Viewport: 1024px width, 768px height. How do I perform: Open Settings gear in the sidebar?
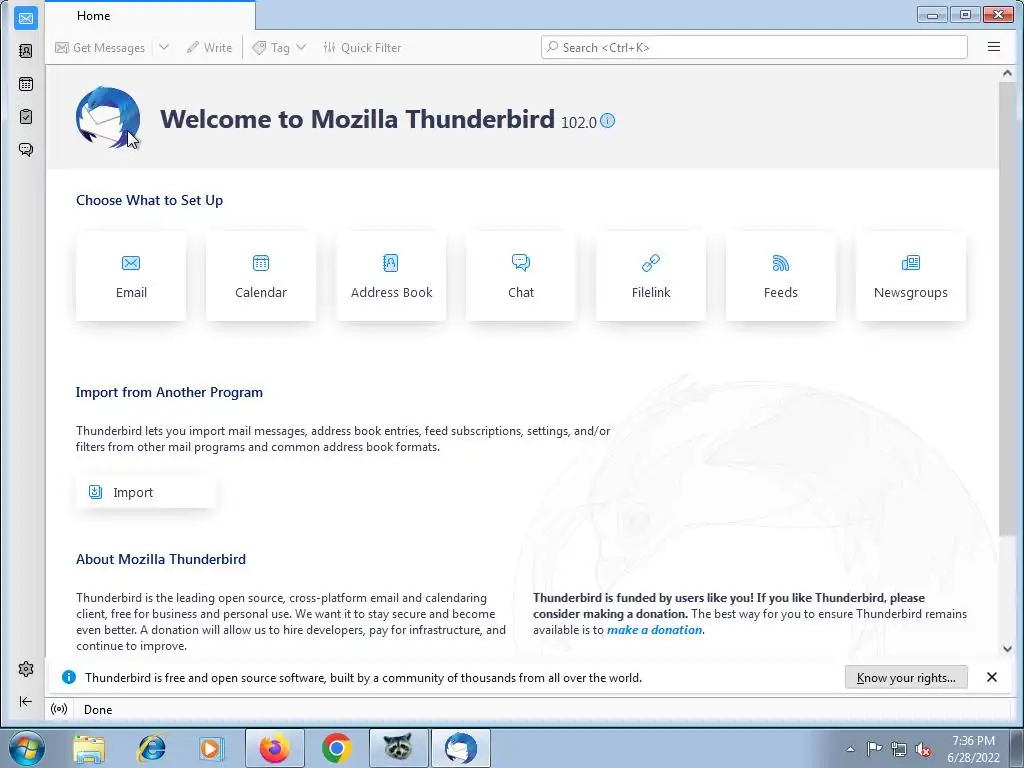coord(26,669)
